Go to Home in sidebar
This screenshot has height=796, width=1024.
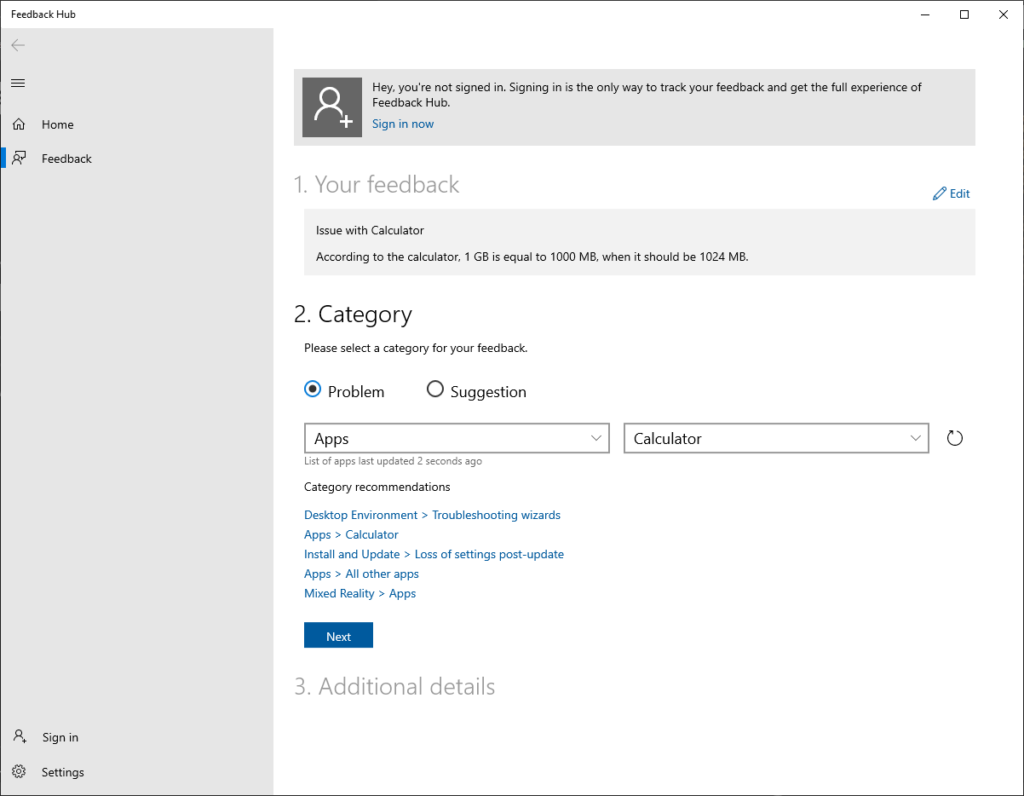coord(137,124)
